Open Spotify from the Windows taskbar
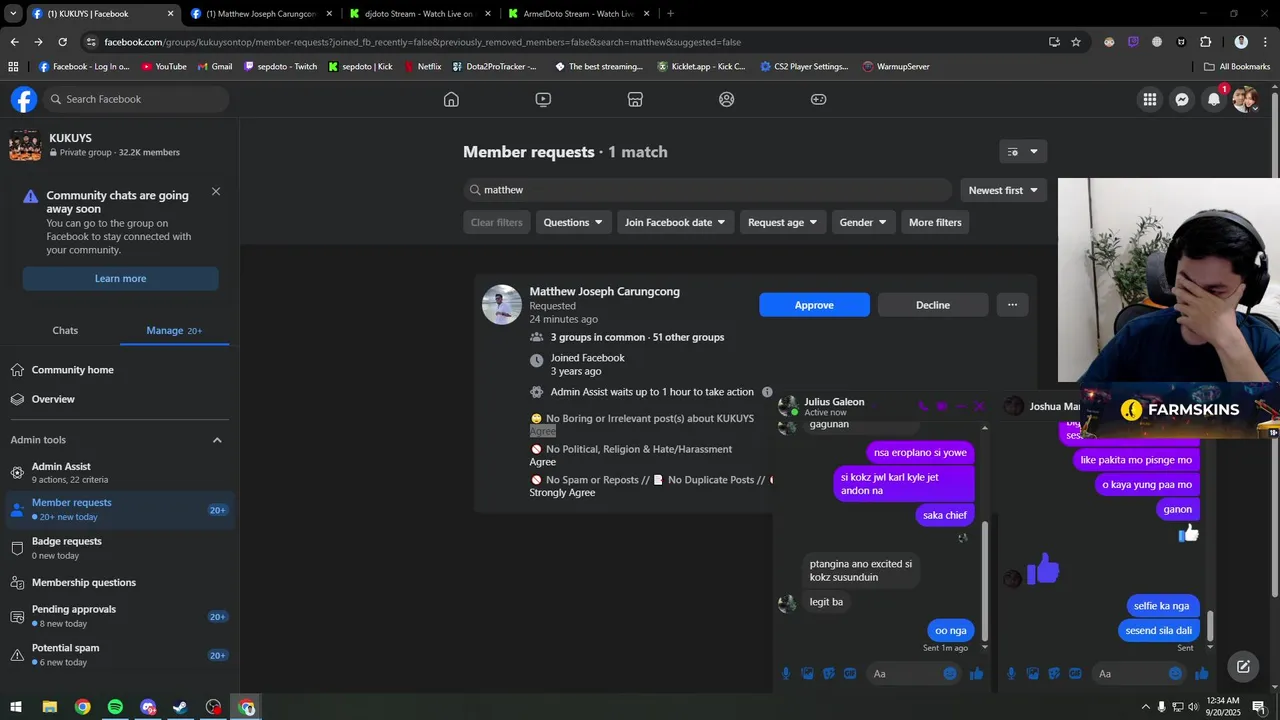The image size is (1280, 720). pos(115,707)
